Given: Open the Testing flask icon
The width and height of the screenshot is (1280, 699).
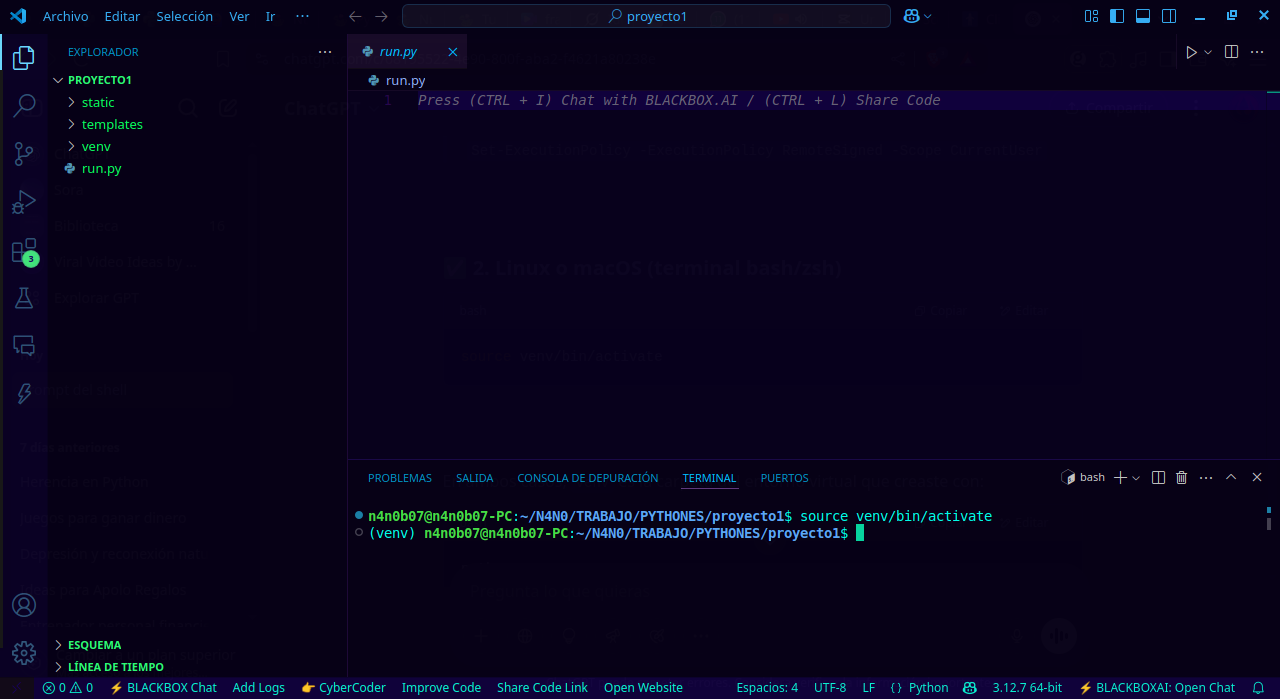Looking at the screenshot, I should point(24,297).
